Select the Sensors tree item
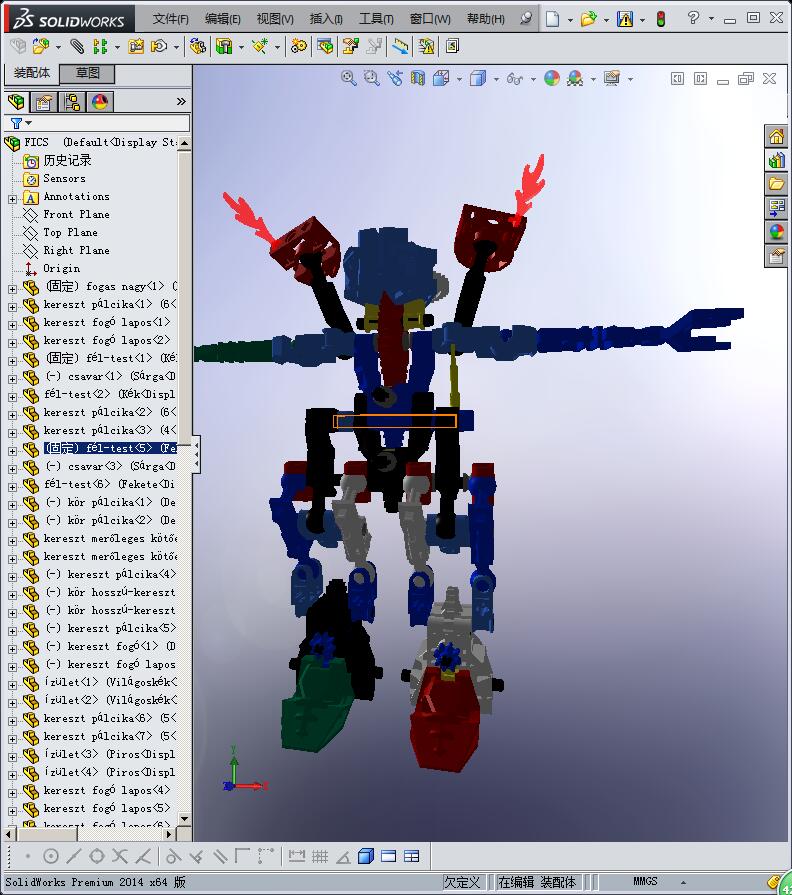The image size is (792, 895). 64,179
